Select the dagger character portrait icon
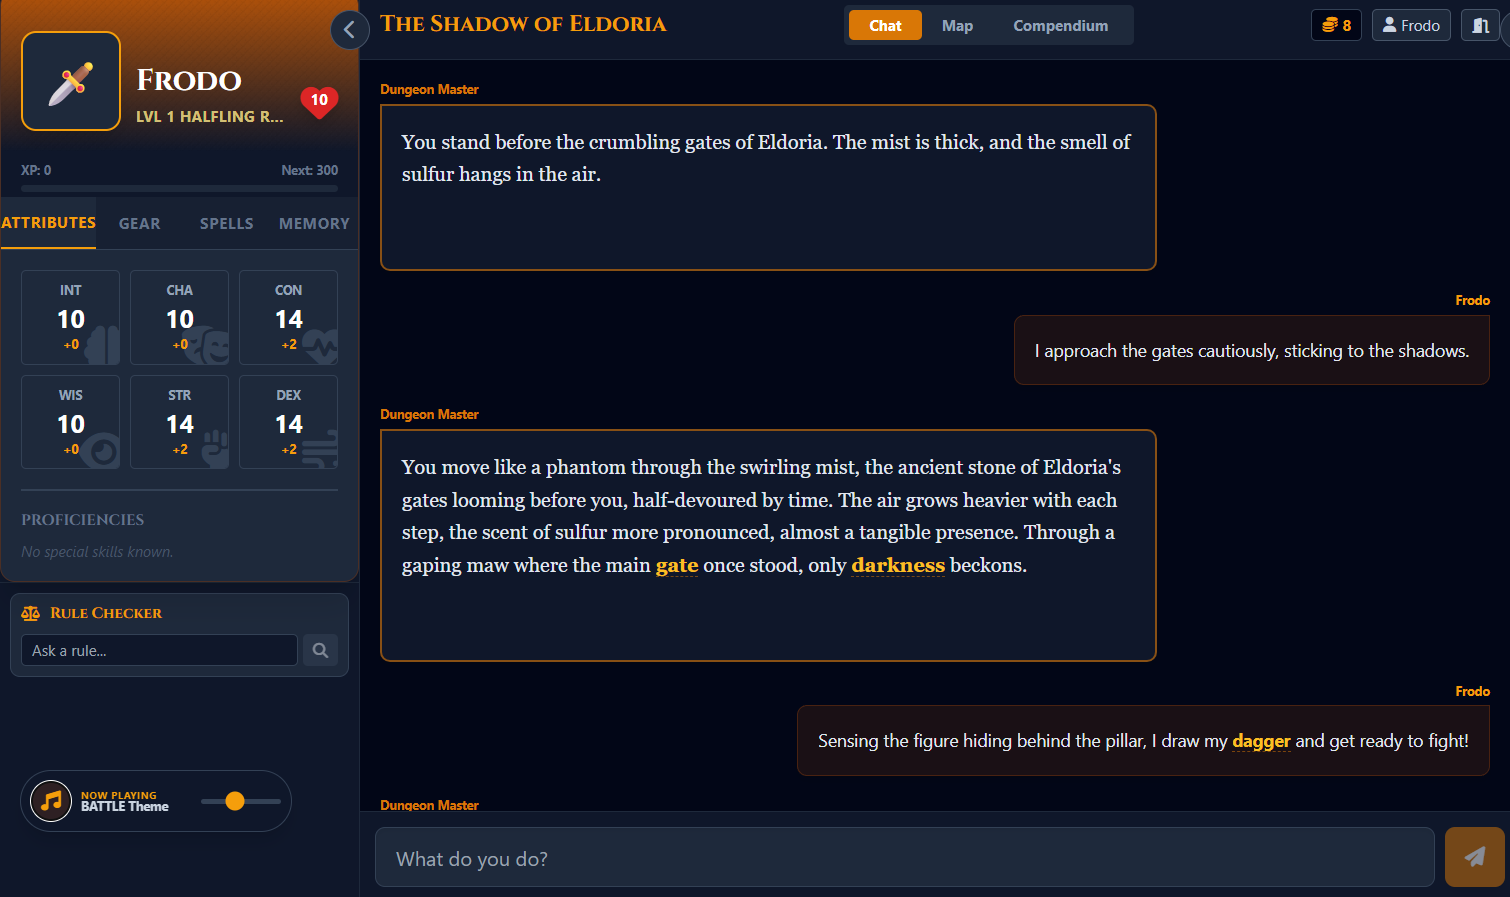Image resolution: width=1510 pixels, height=897 pixels. 70,82
